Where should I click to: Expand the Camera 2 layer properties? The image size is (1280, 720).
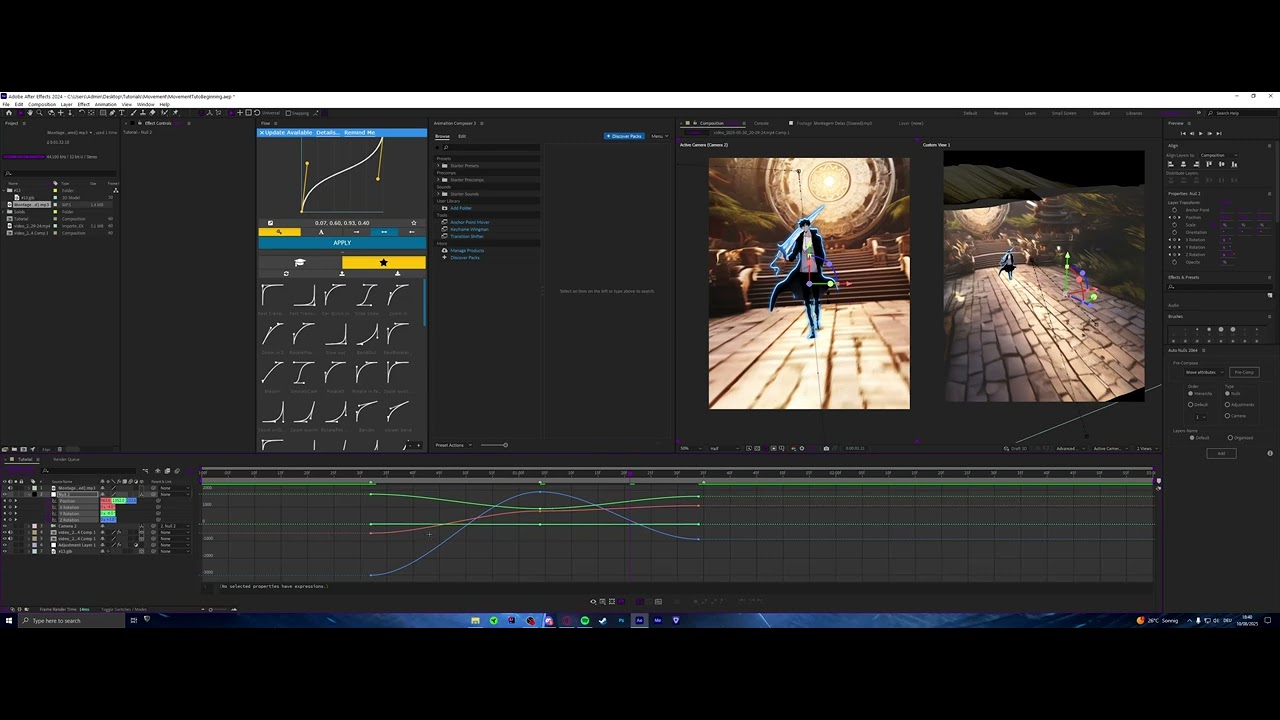(29, 526)
